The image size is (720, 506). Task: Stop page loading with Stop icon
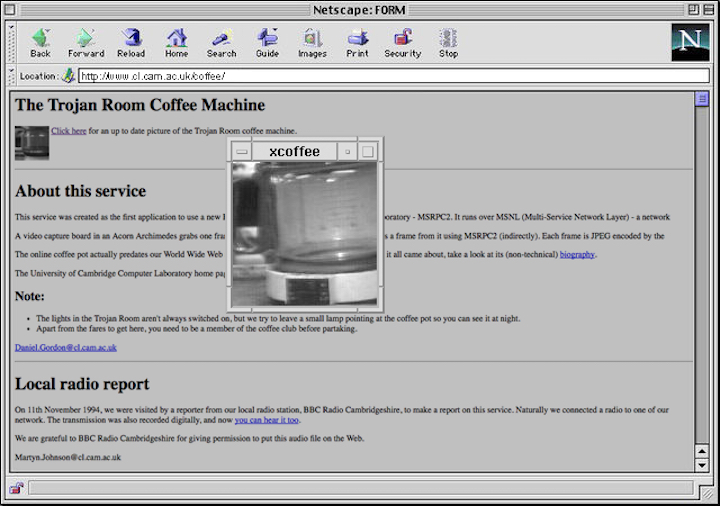[448, 41]
